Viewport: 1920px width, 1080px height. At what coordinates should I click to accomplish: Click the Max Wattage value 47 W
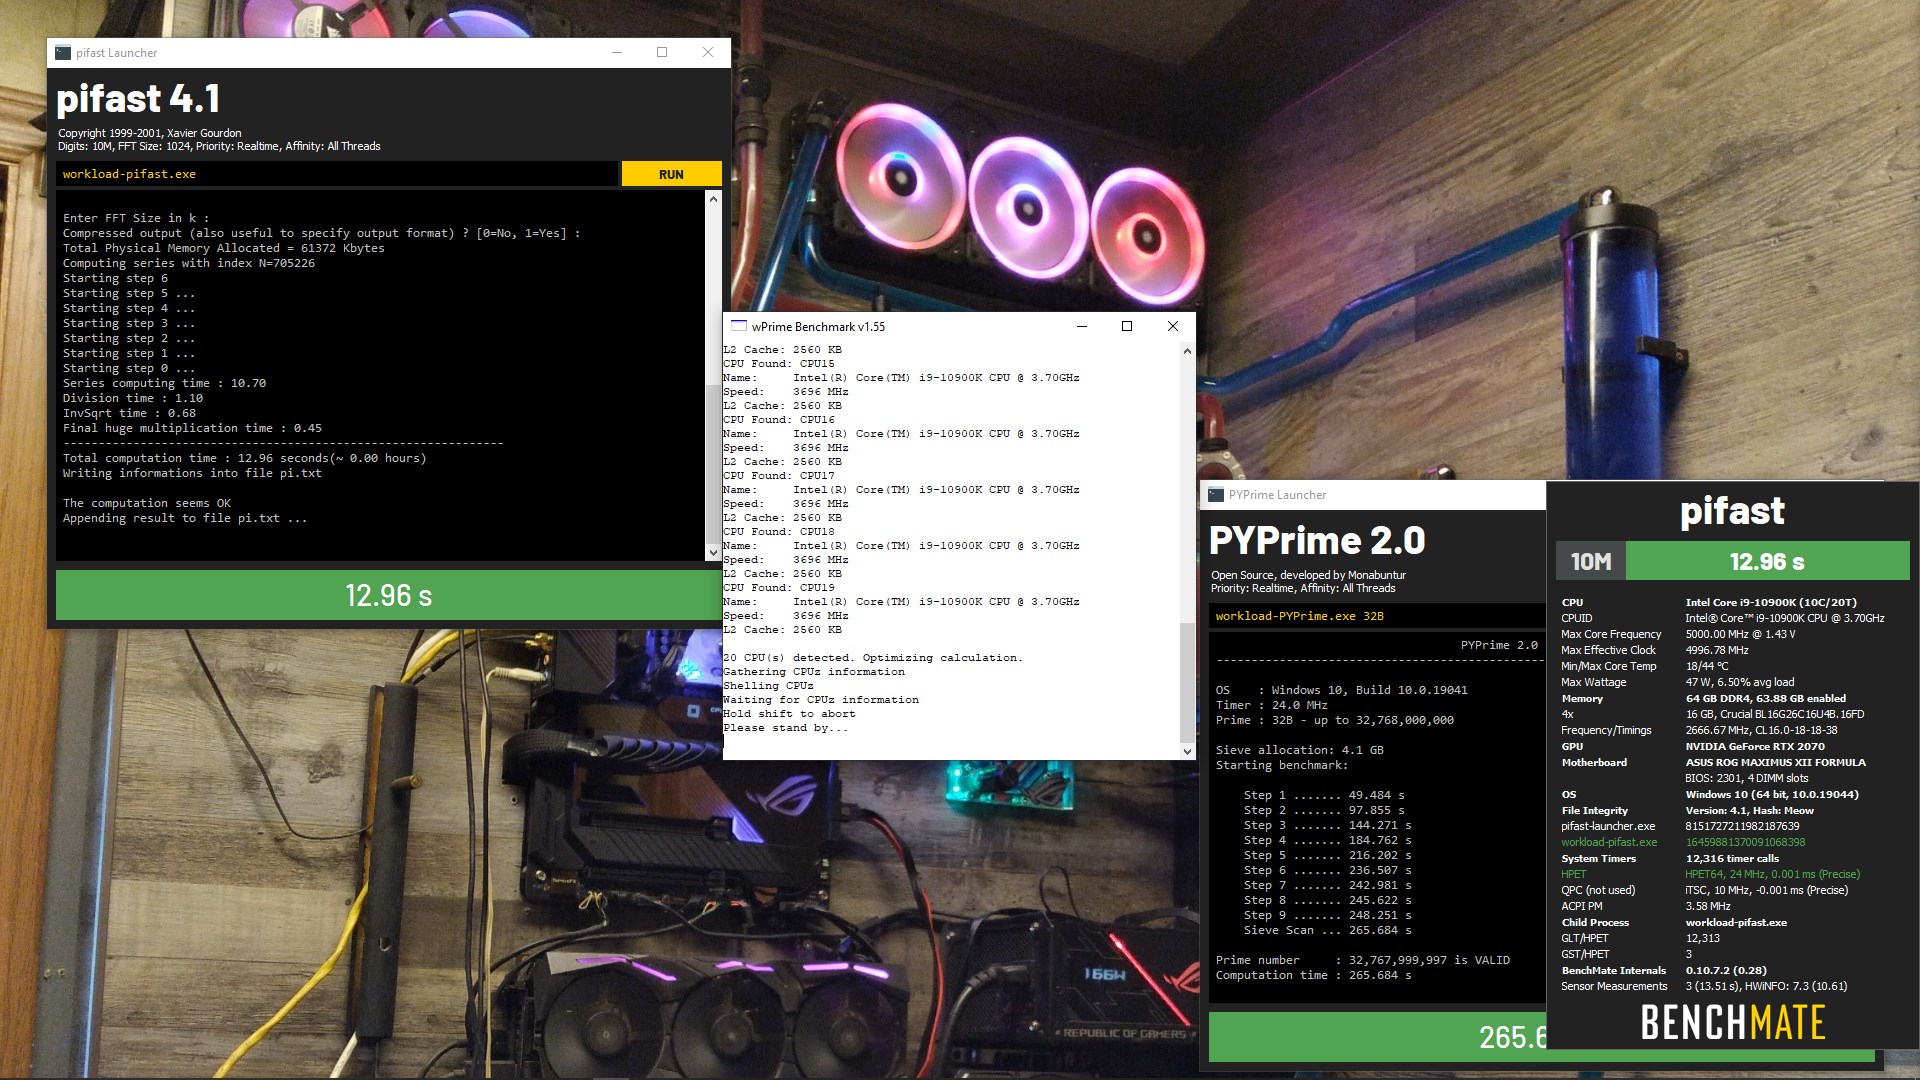click(x=1740, y=682)
